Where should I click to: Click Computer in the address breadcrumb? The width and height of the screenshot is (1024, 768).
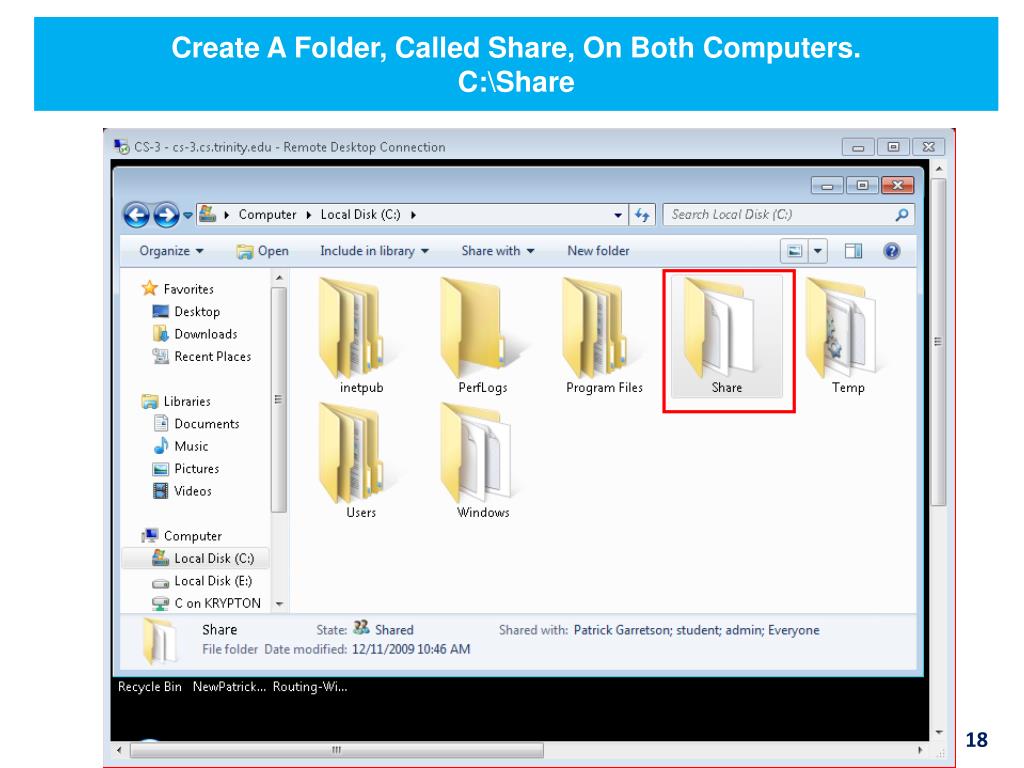click(267, 215)
